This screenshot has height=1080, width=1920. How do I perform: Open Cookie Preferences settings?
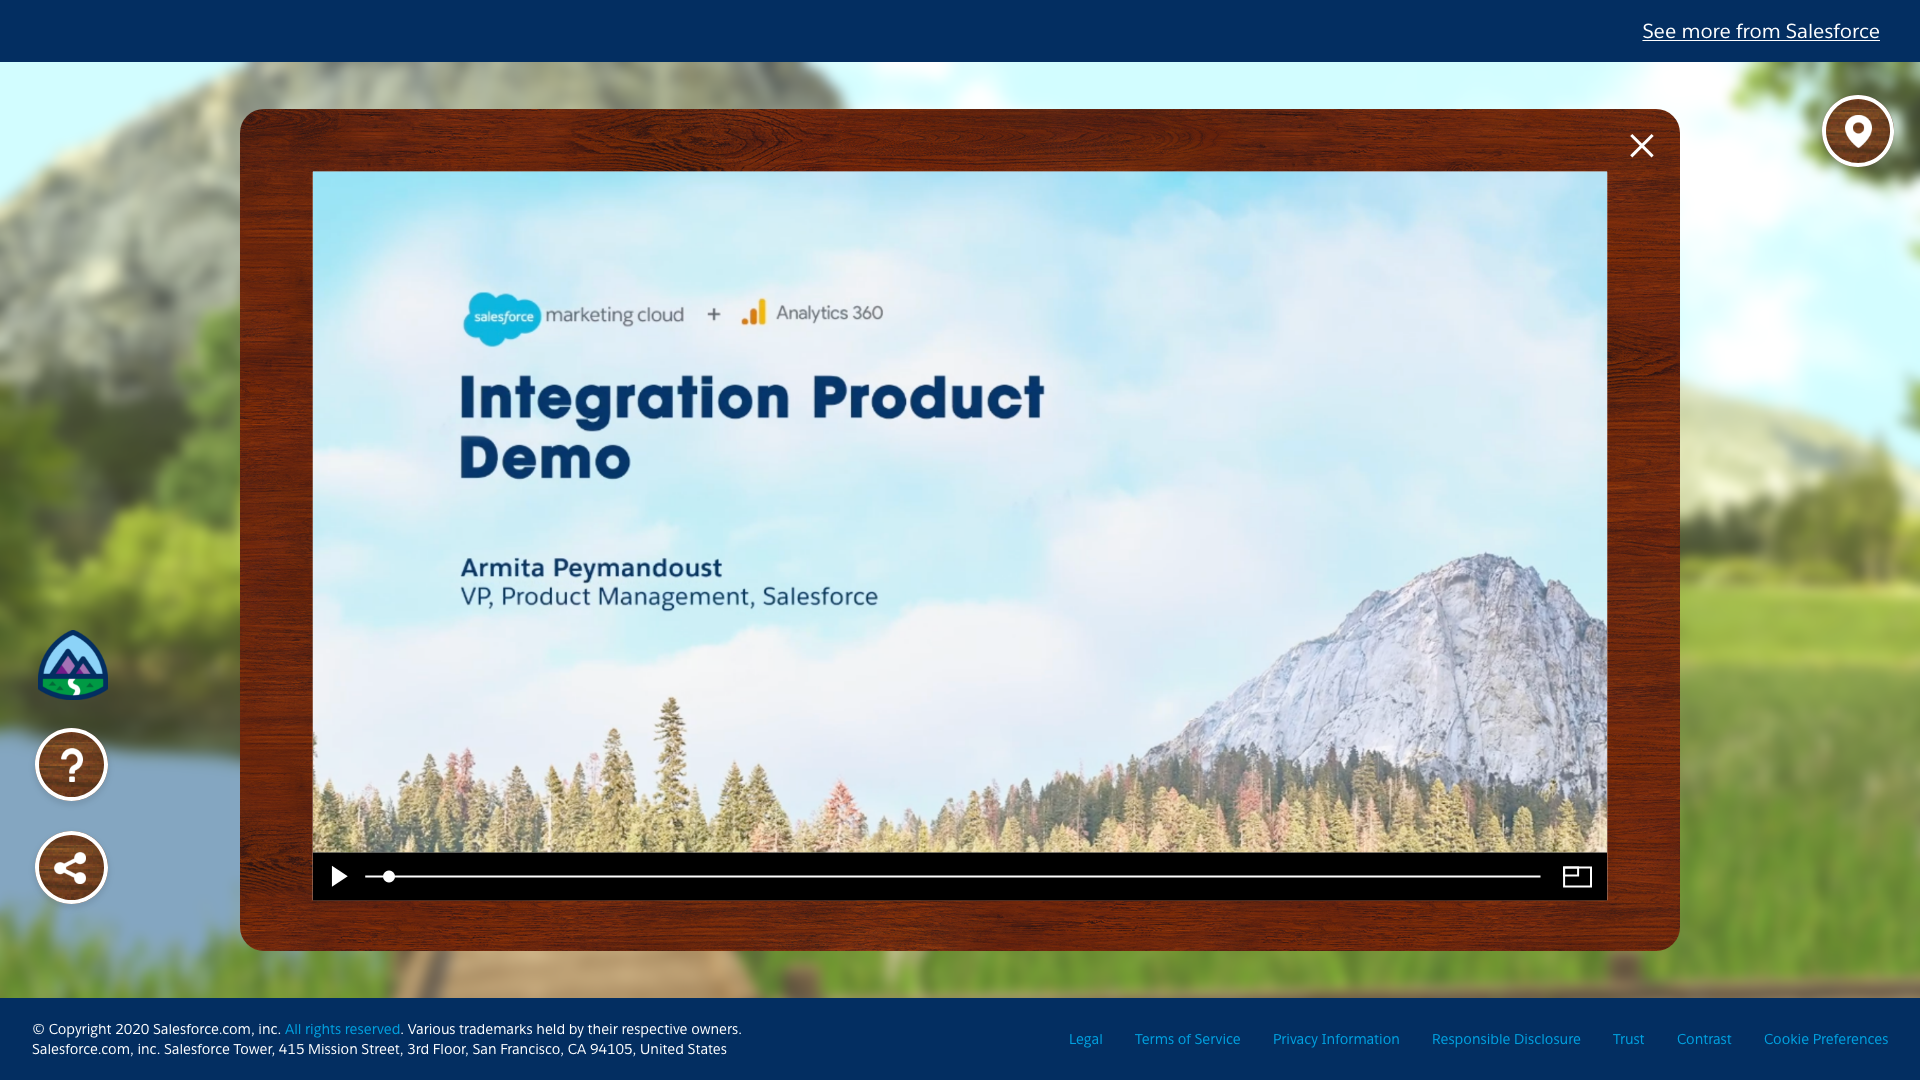pyautogui.click(x=1825, y=1039)
